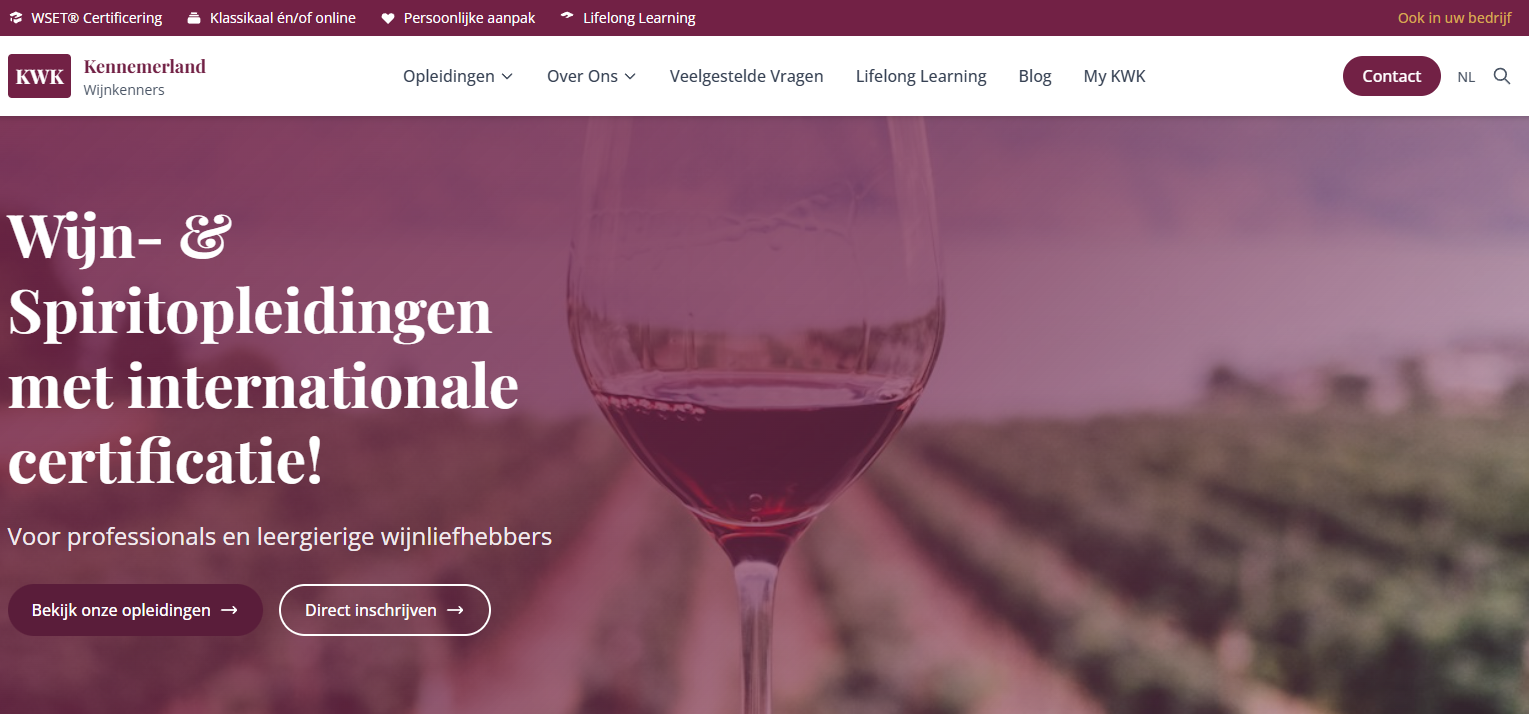Click the Contact button
Screen dimensions: 1529x714
click(x=1392, y=76)
